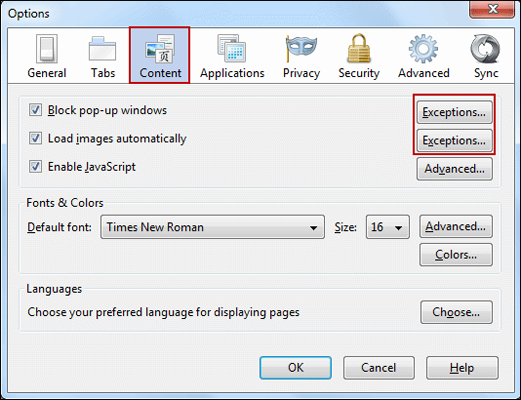Open the General settings icon
This screenshot has height=400, width=521.
coord(47,49)
